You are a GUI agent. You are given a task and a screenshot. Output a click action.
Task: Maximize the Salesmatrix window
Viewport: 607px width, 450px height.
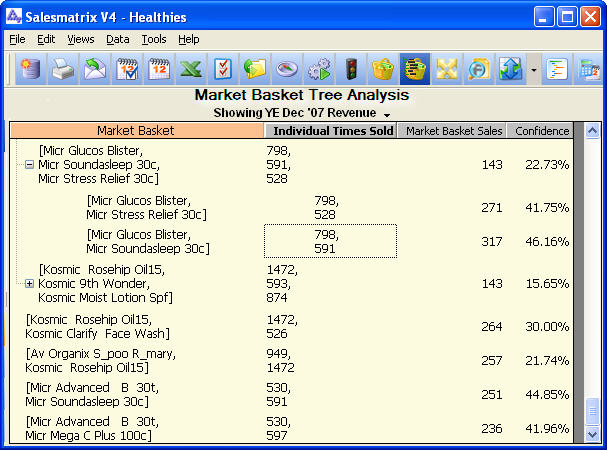pos(567,17)
